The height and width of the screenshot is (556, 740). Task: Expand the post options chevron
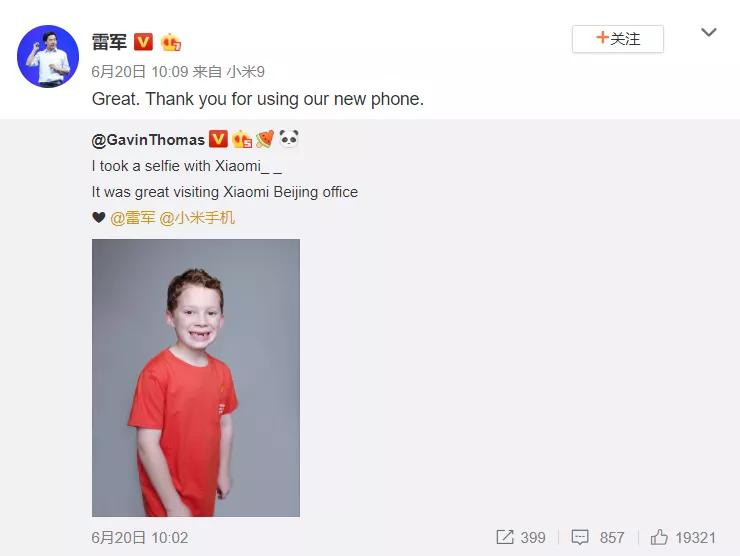[709, 33]
